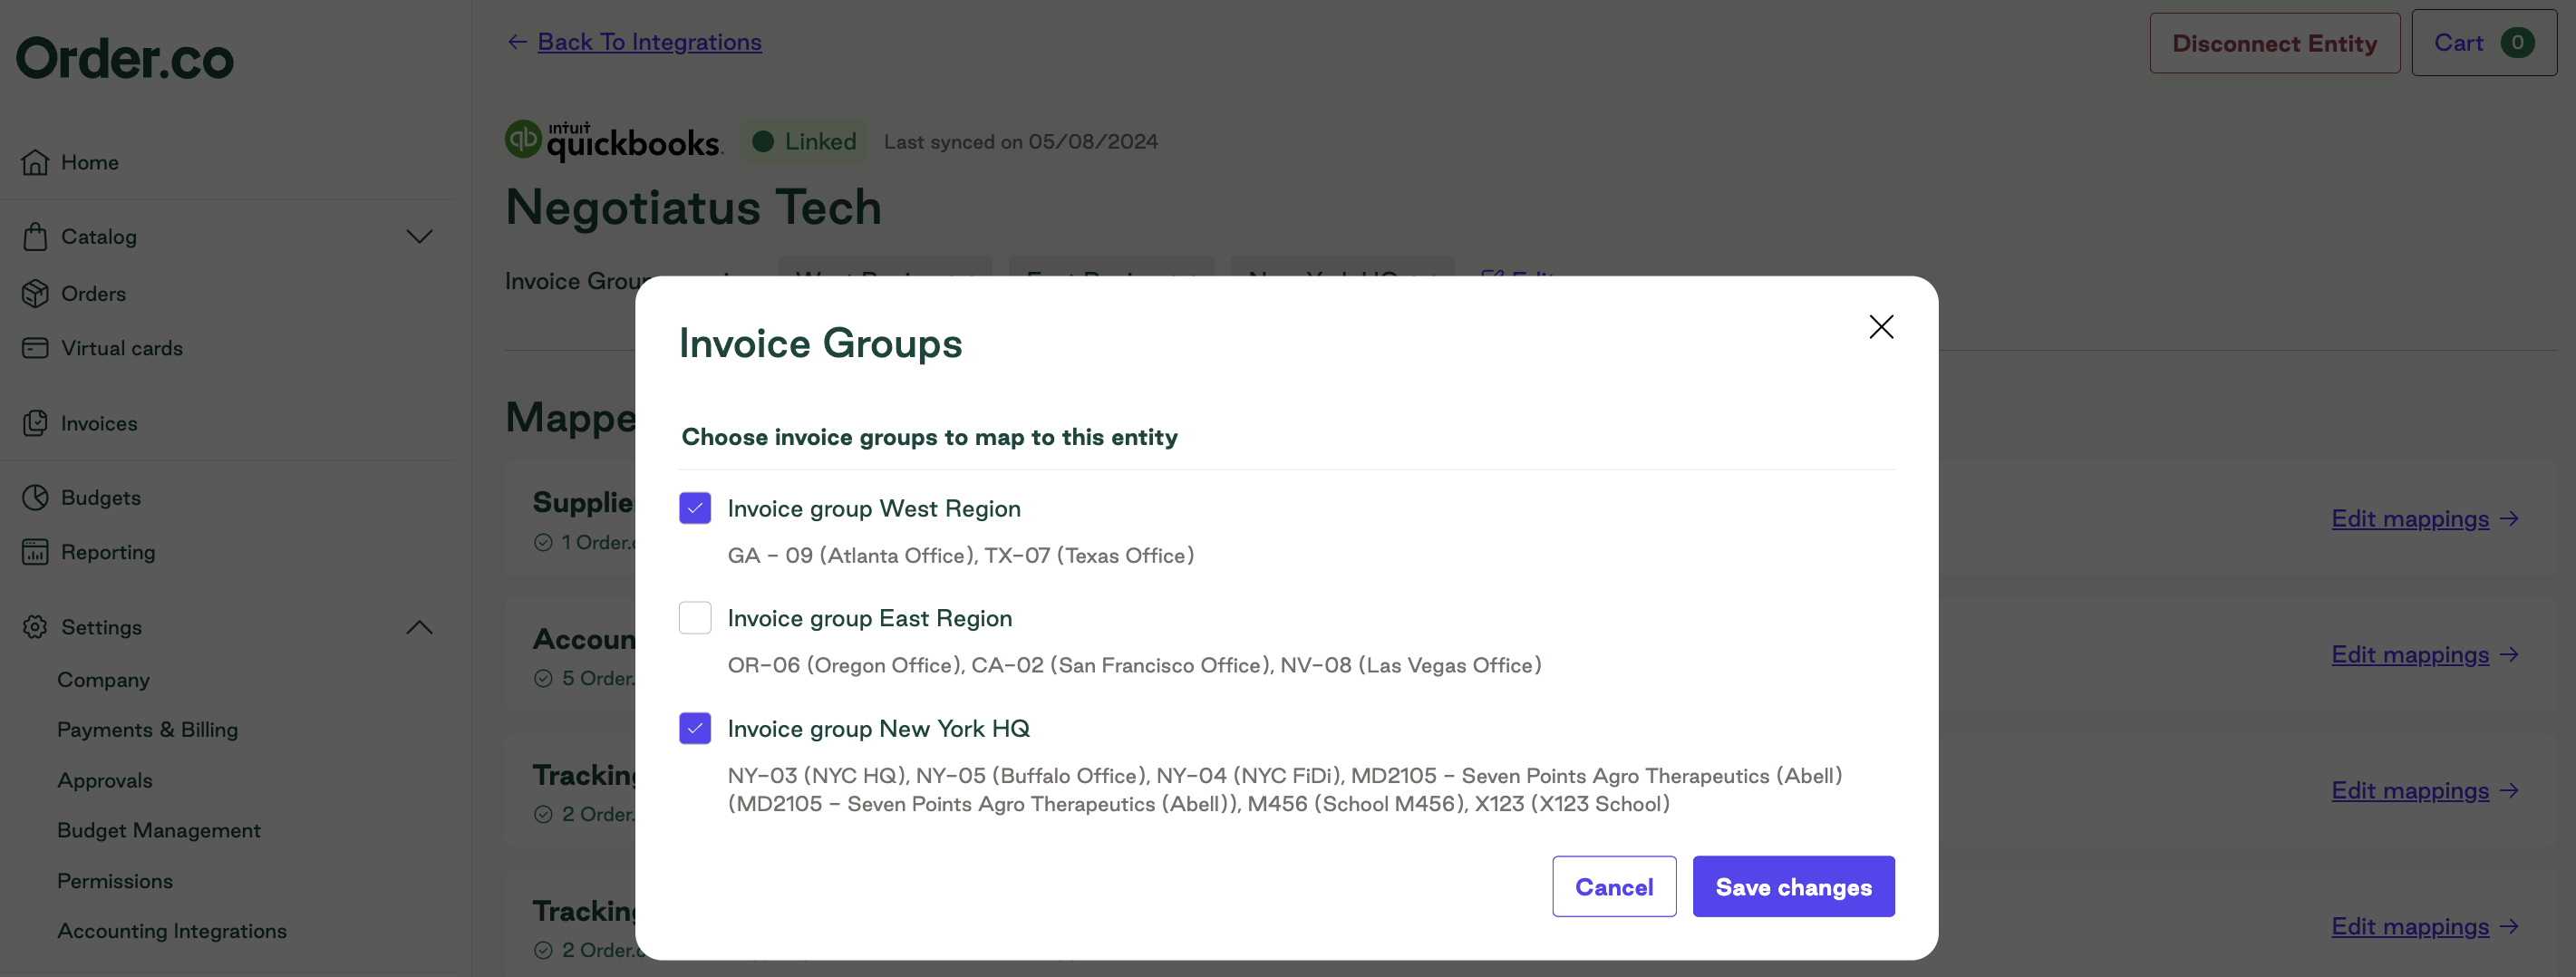Check Invoice group East Region checkbox

[x=695, y=618]
